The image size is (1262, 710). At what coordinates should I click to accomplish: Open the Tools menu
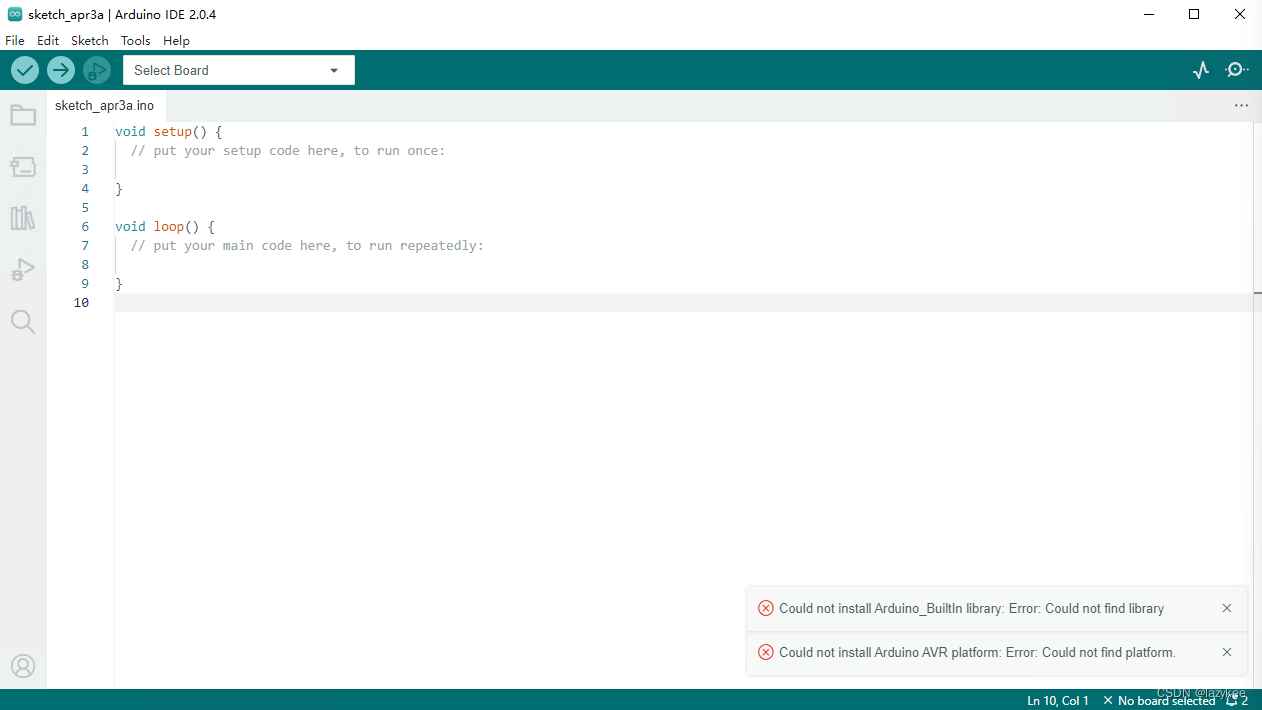(135, 41)
